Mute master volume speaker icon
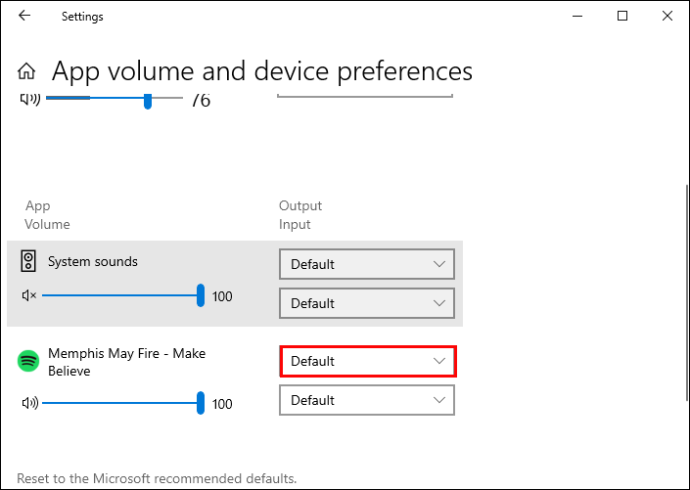The width and height of the screenshot is (690, 490). click(30, 99)
